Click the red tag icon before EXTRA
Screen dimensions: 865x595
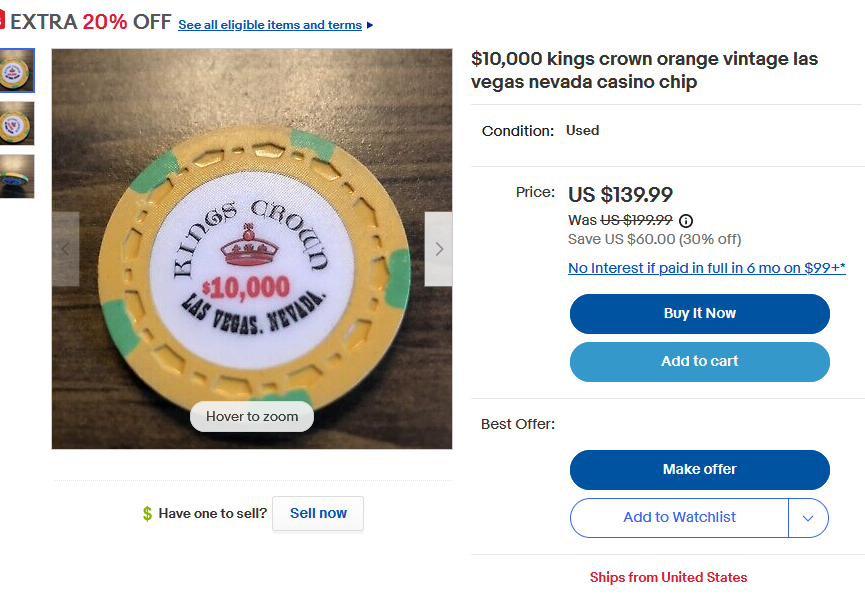pos(3,21)
